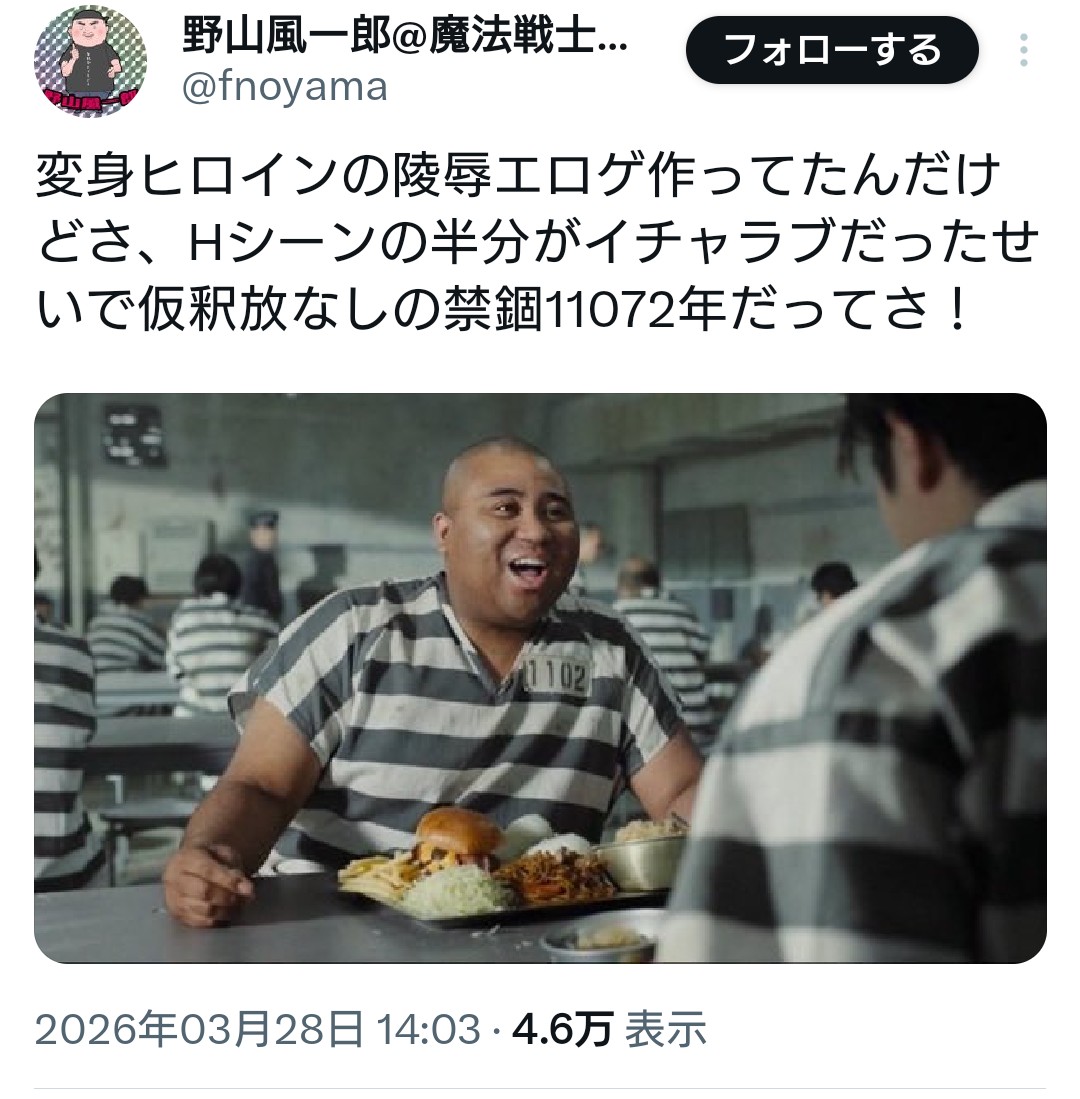Image resolution: width=1080 pixels, height=1099 pixels.
Task: Click the tweet line mentioning Hシーンの半分
Action: [x=537, y=241]
